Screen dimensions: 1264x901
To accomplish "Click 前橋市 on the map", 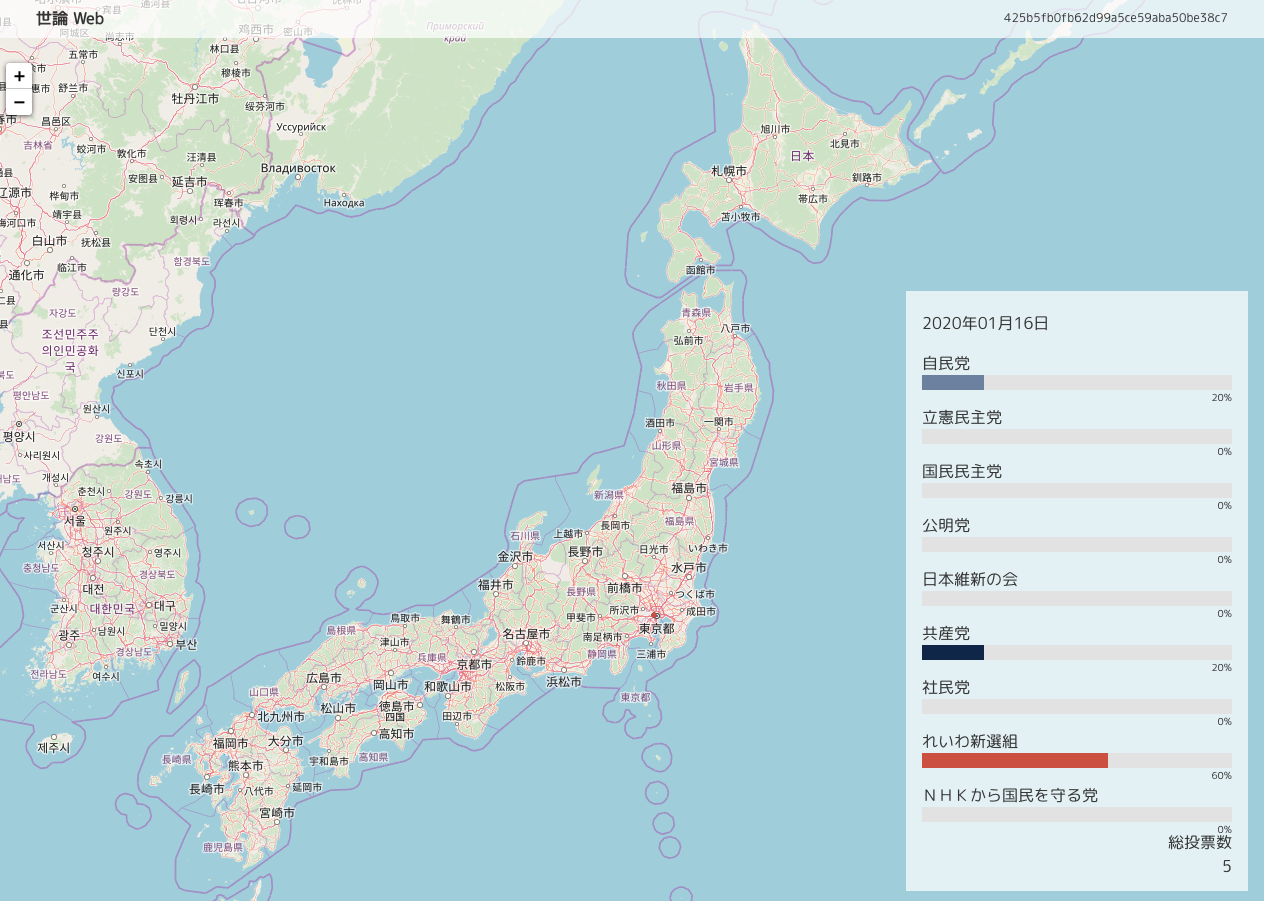I will (624, 587).
